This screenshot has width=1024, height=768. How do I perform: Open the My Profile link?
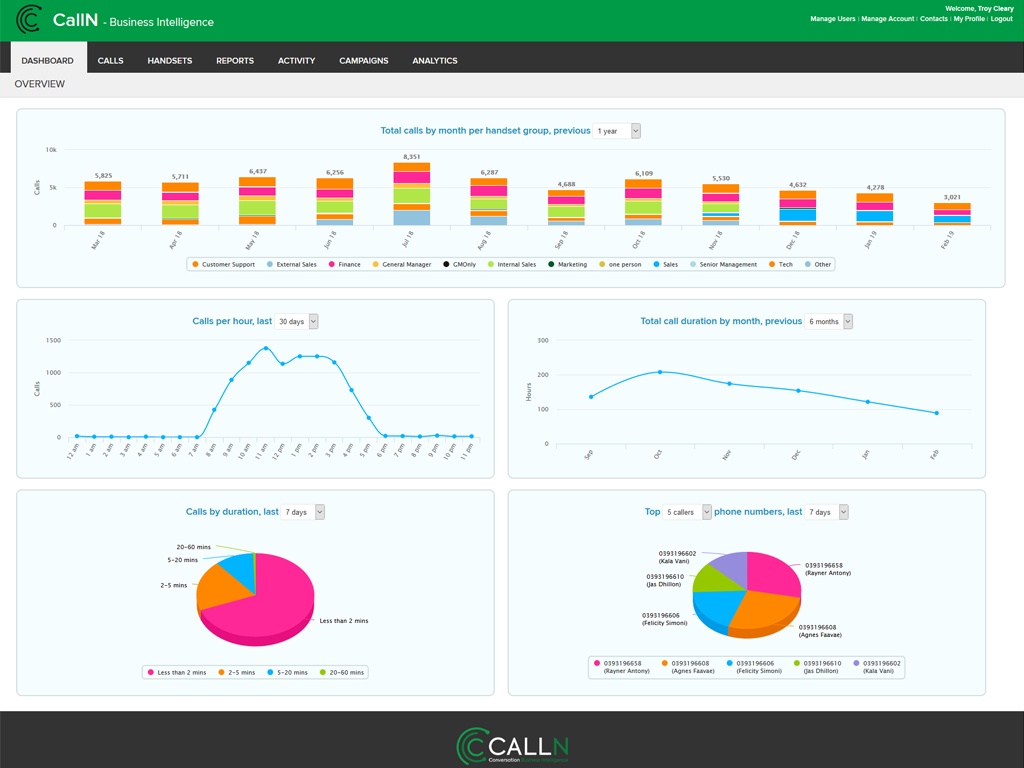point(968,19)
